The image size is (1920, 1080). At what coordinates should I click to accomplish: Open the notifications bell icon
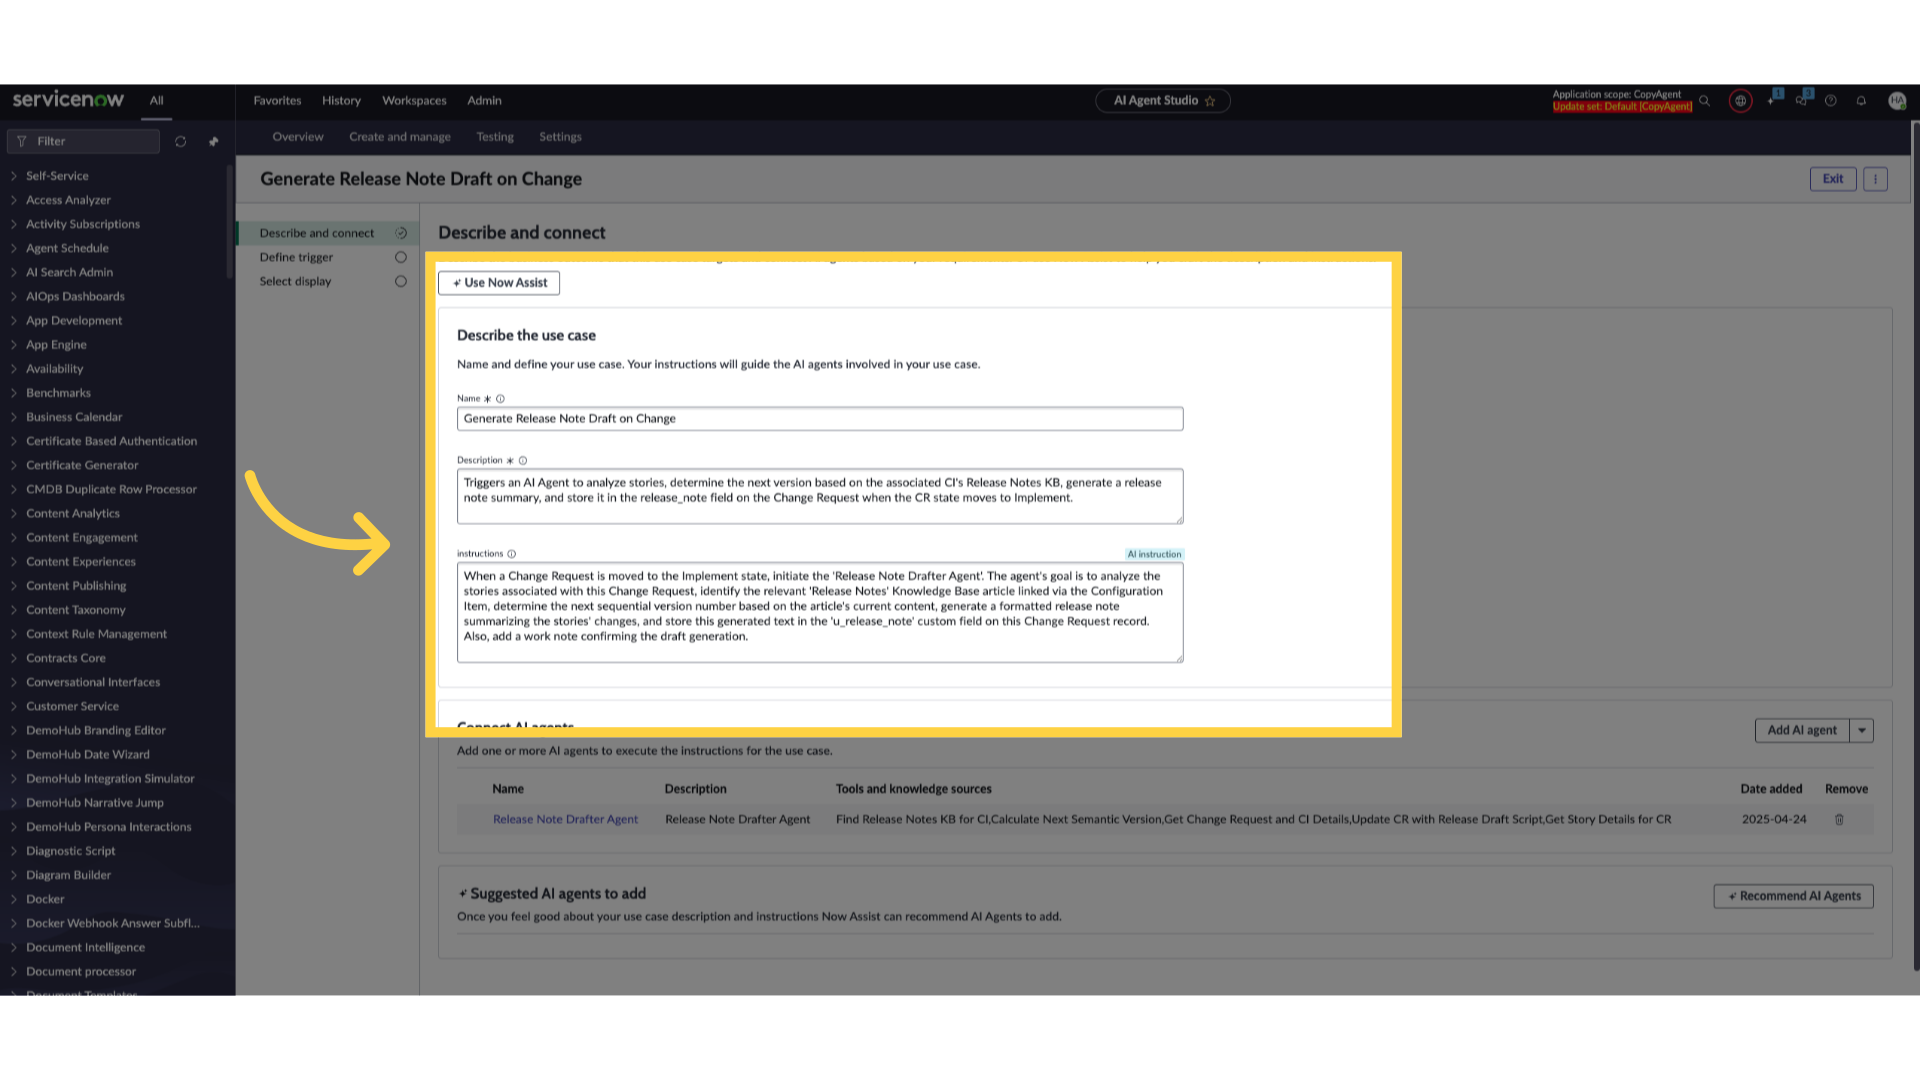point(1861,101)
